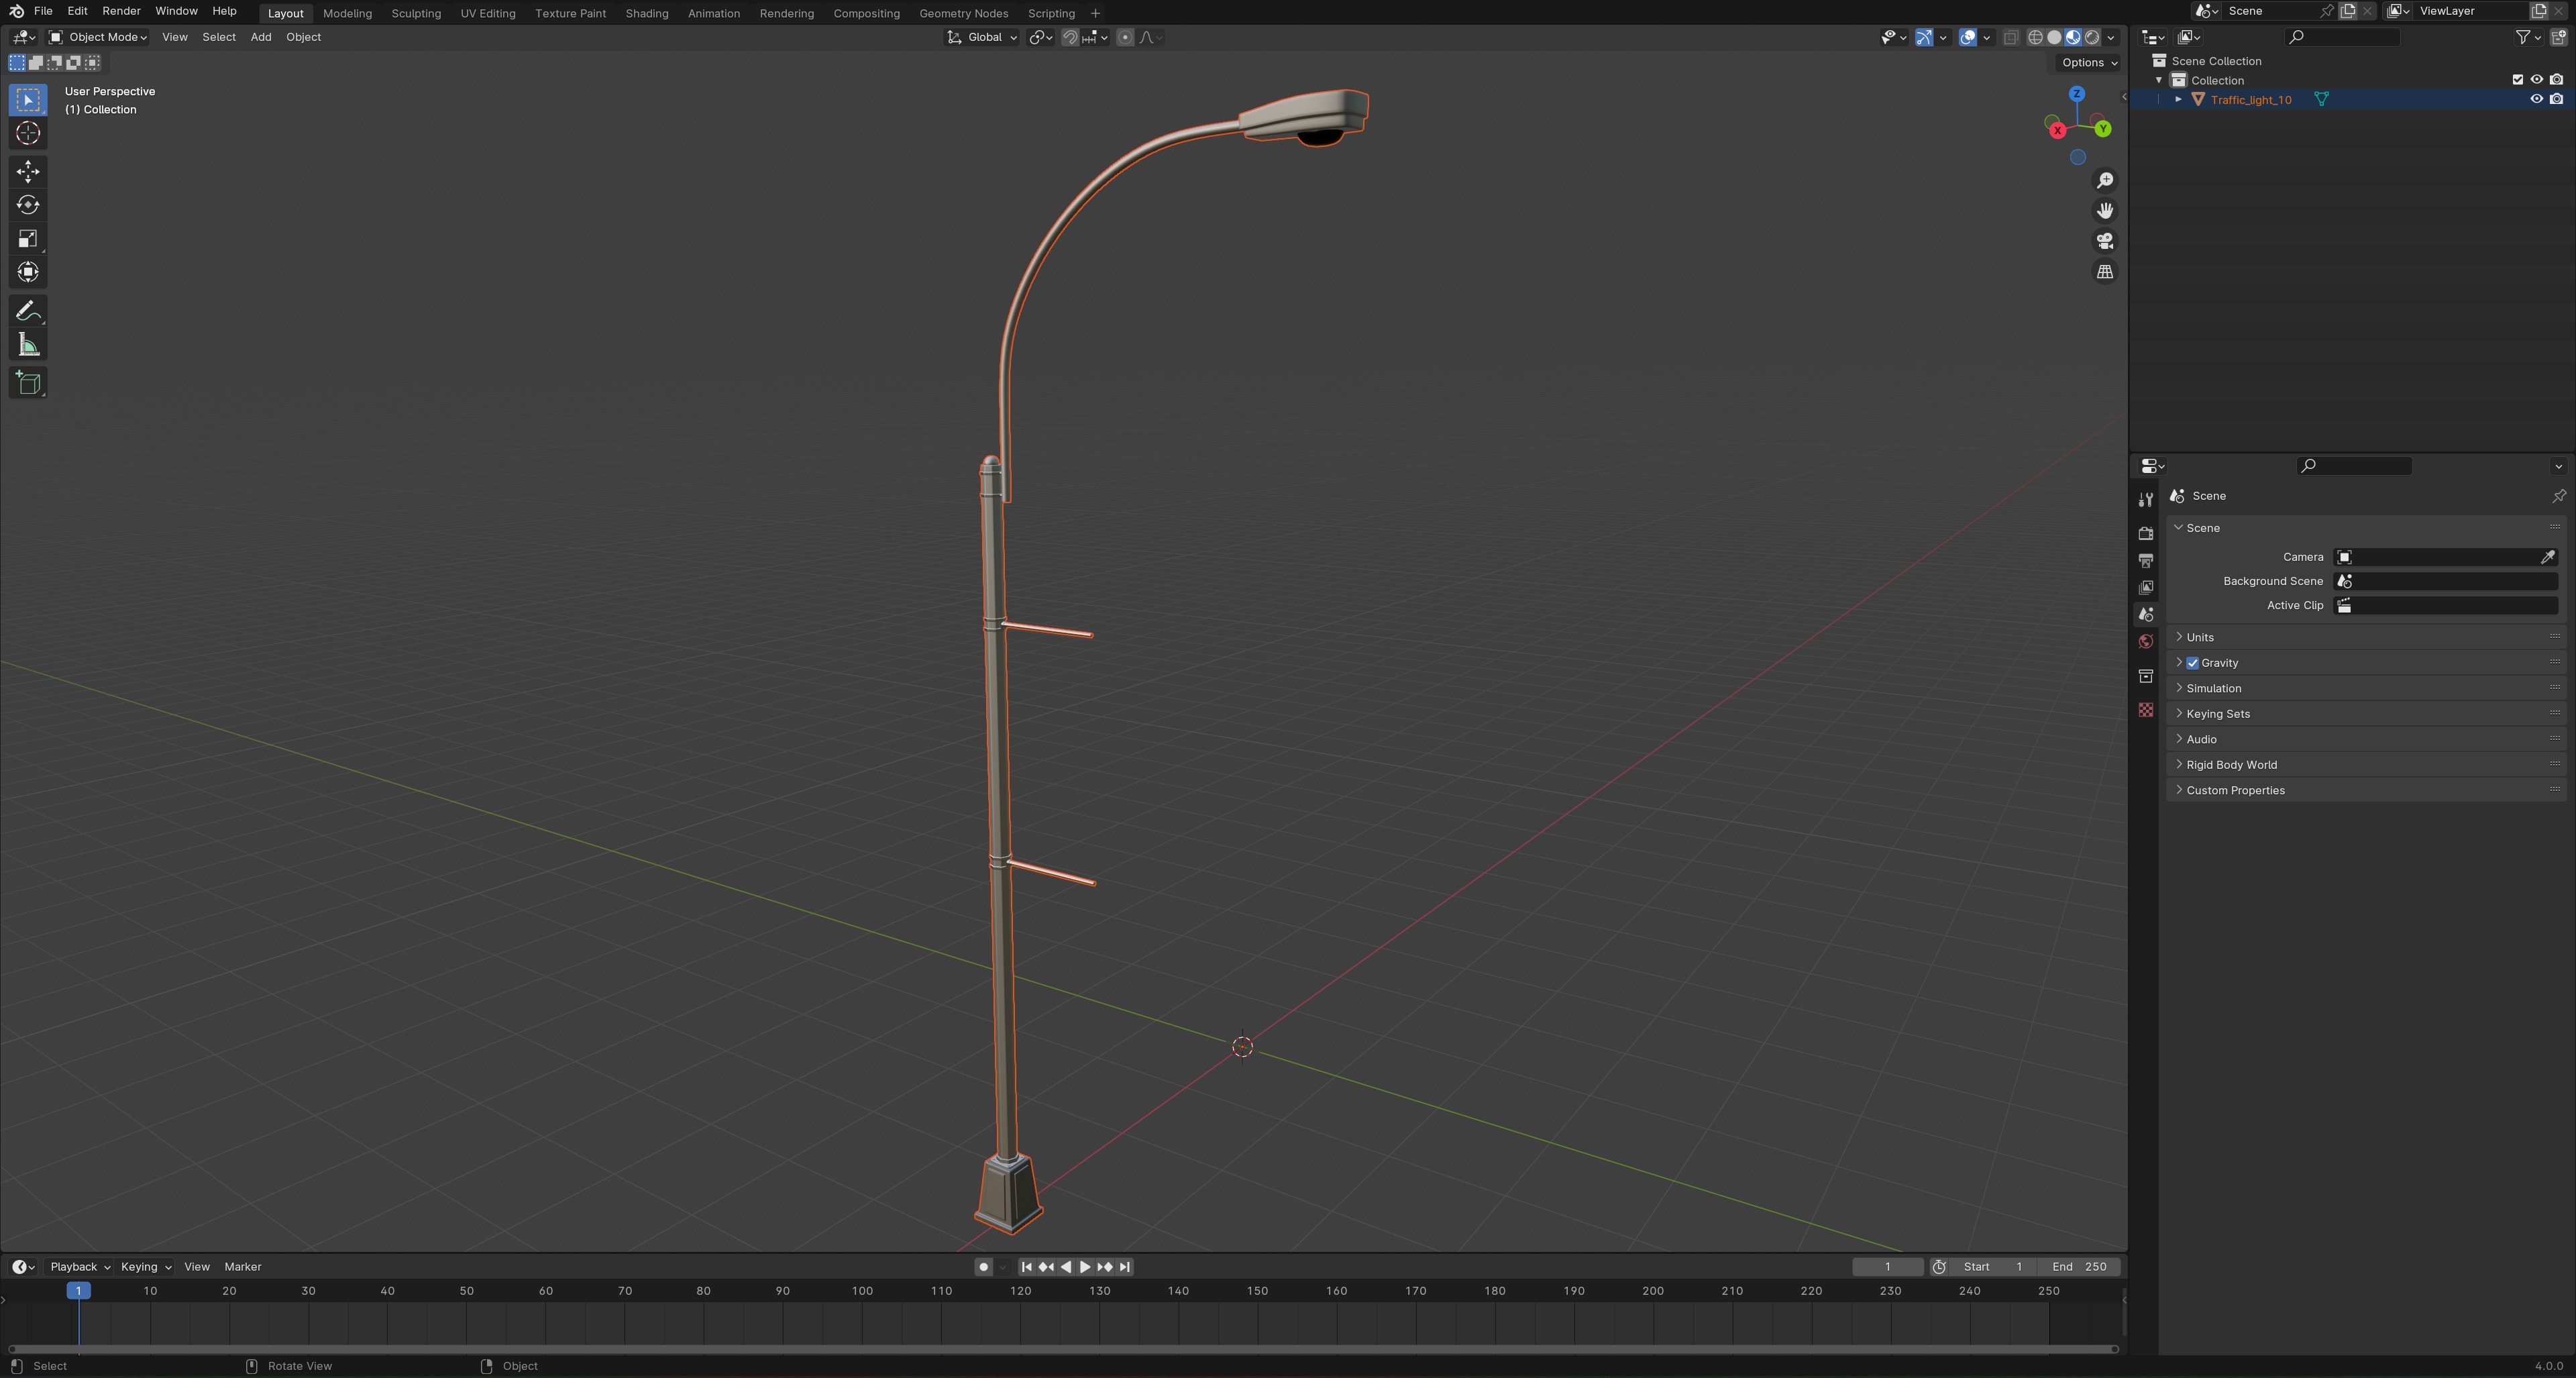2576x1378 pixels.
Task: Switch to the Shading workspace tab
Action: [x=647, y=13]
